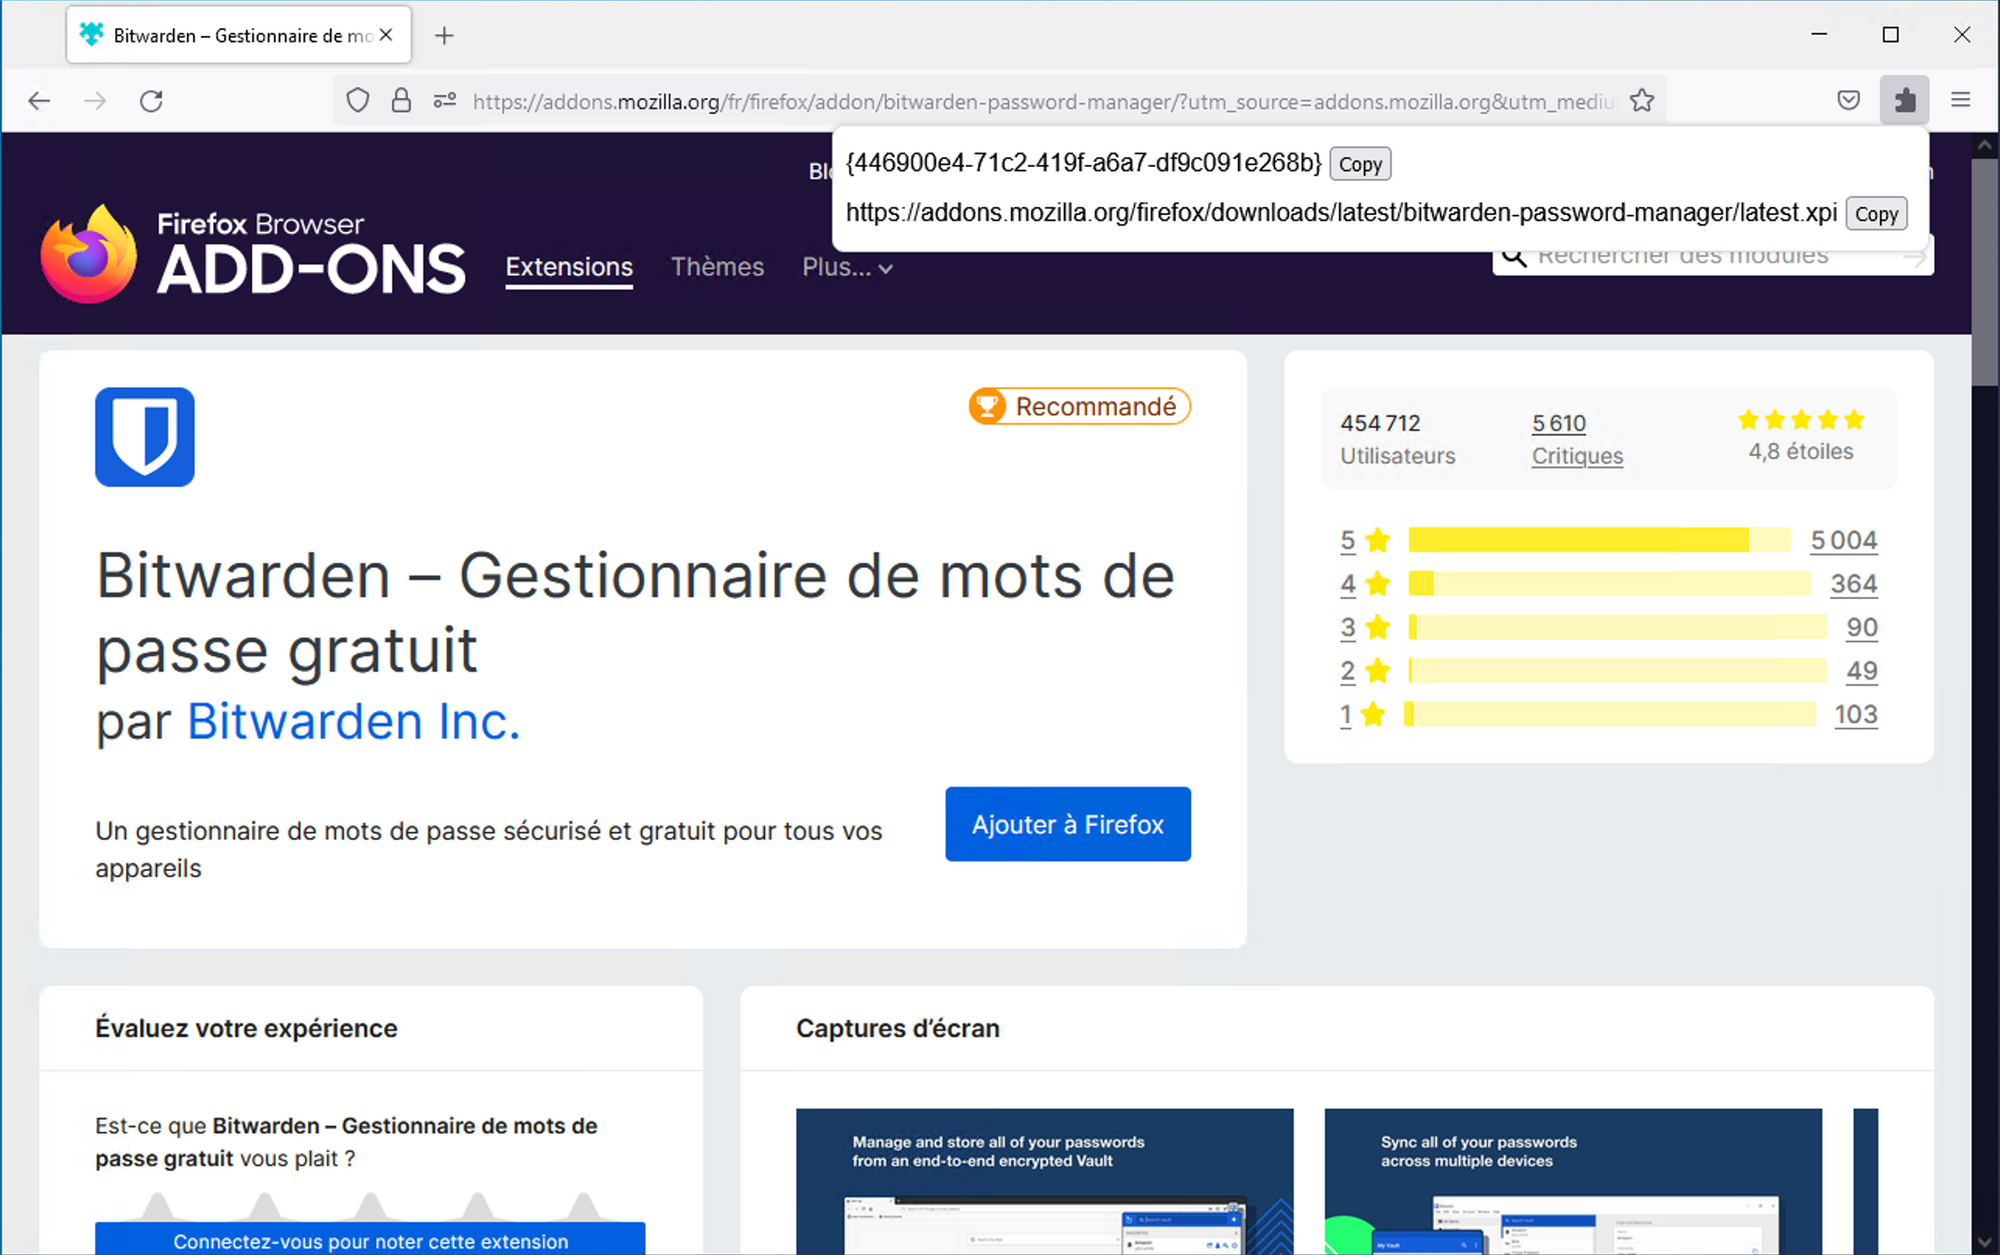Click Ajouter à Firefox button

pos(1068,824)
